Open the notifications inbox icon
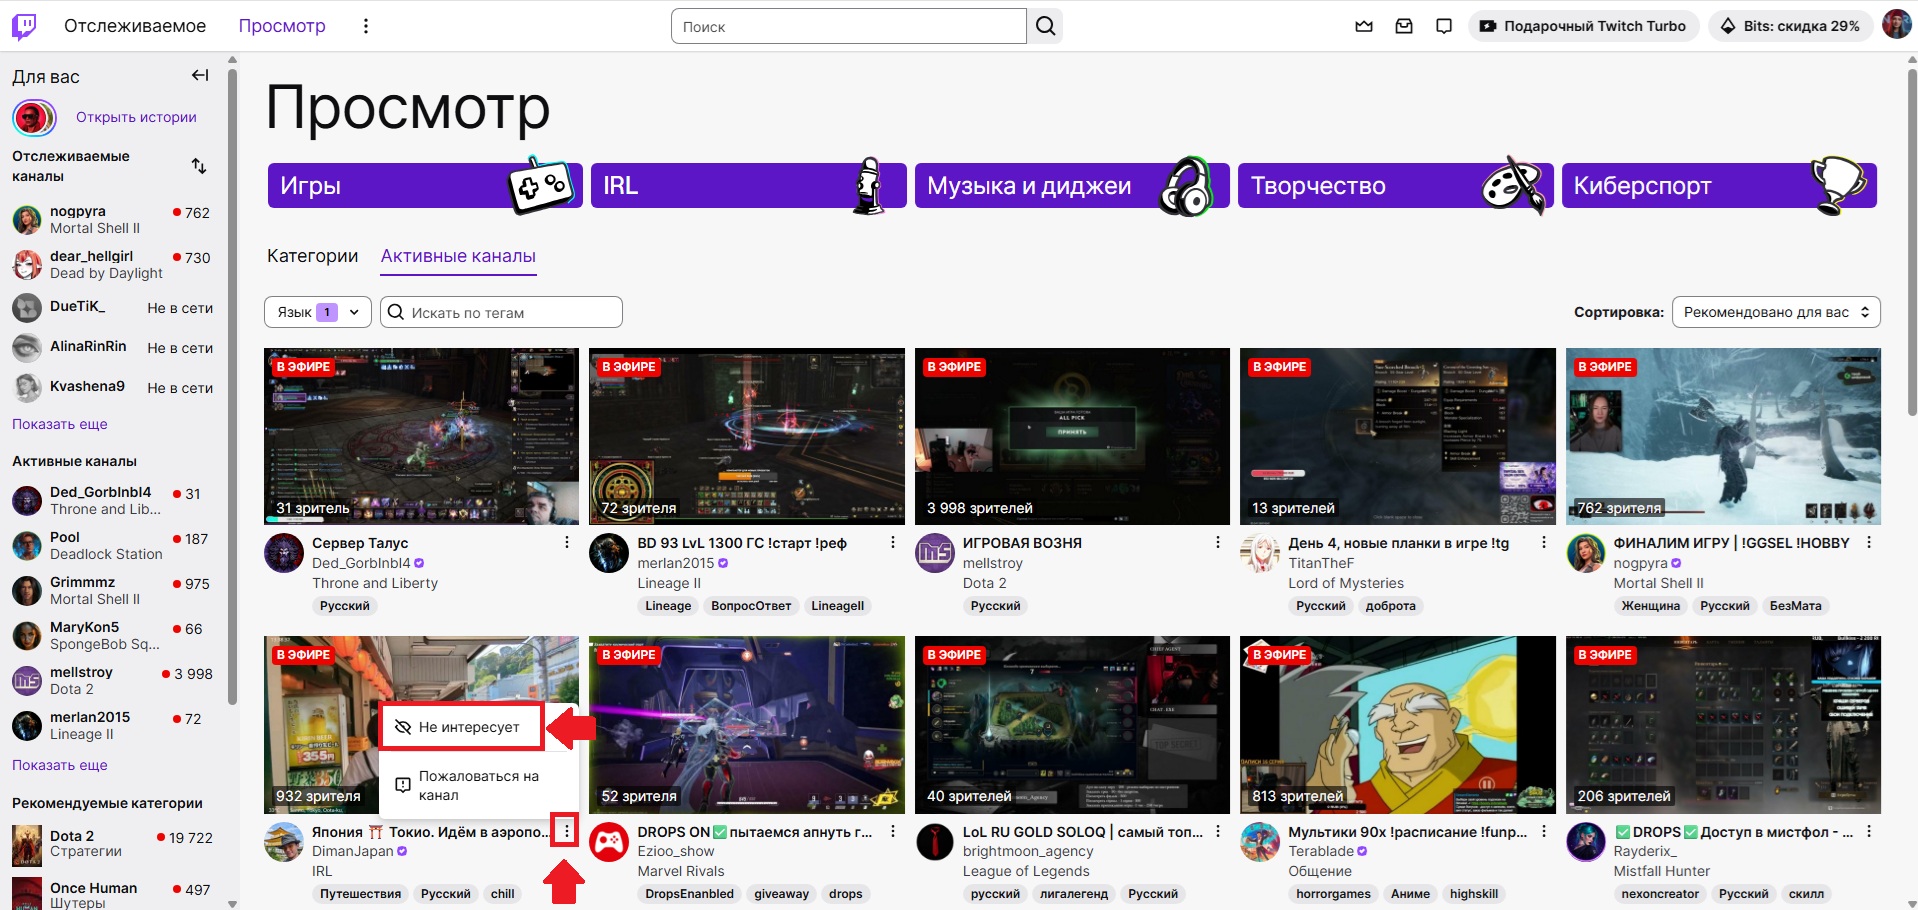 click(1404, 26)
